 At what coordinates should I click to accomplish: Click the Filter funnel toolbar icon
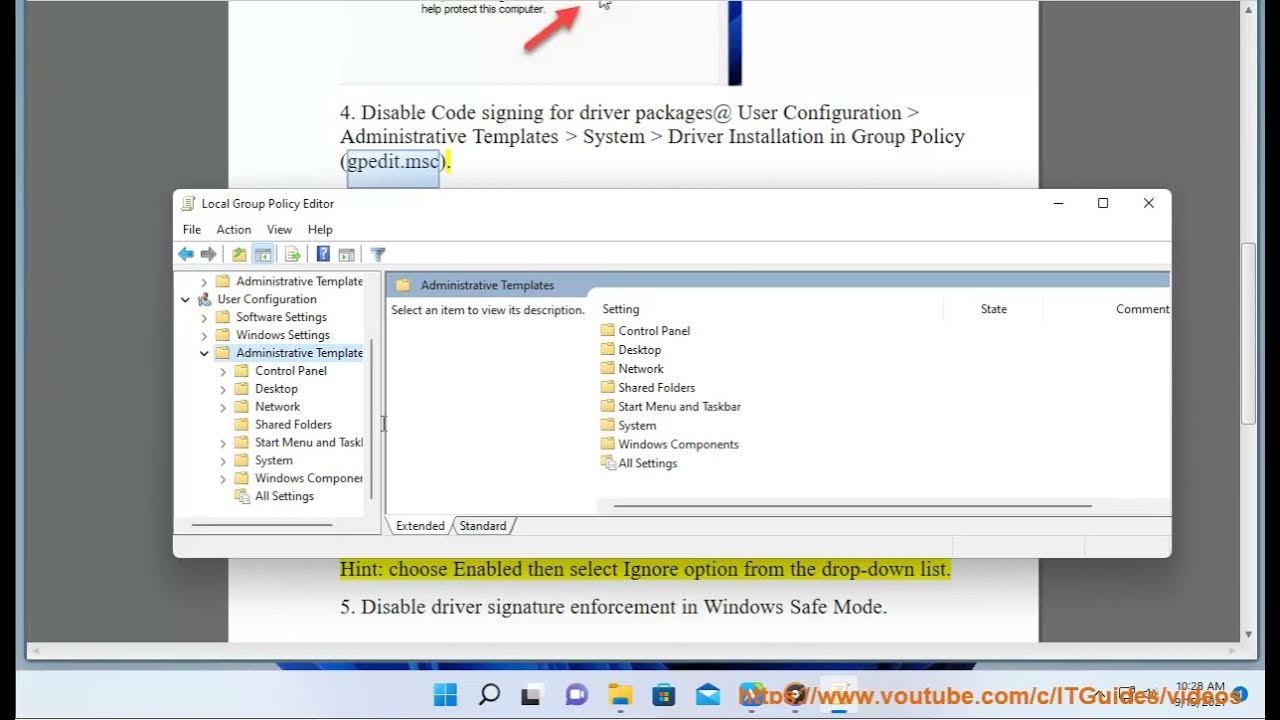click(378, 255)
